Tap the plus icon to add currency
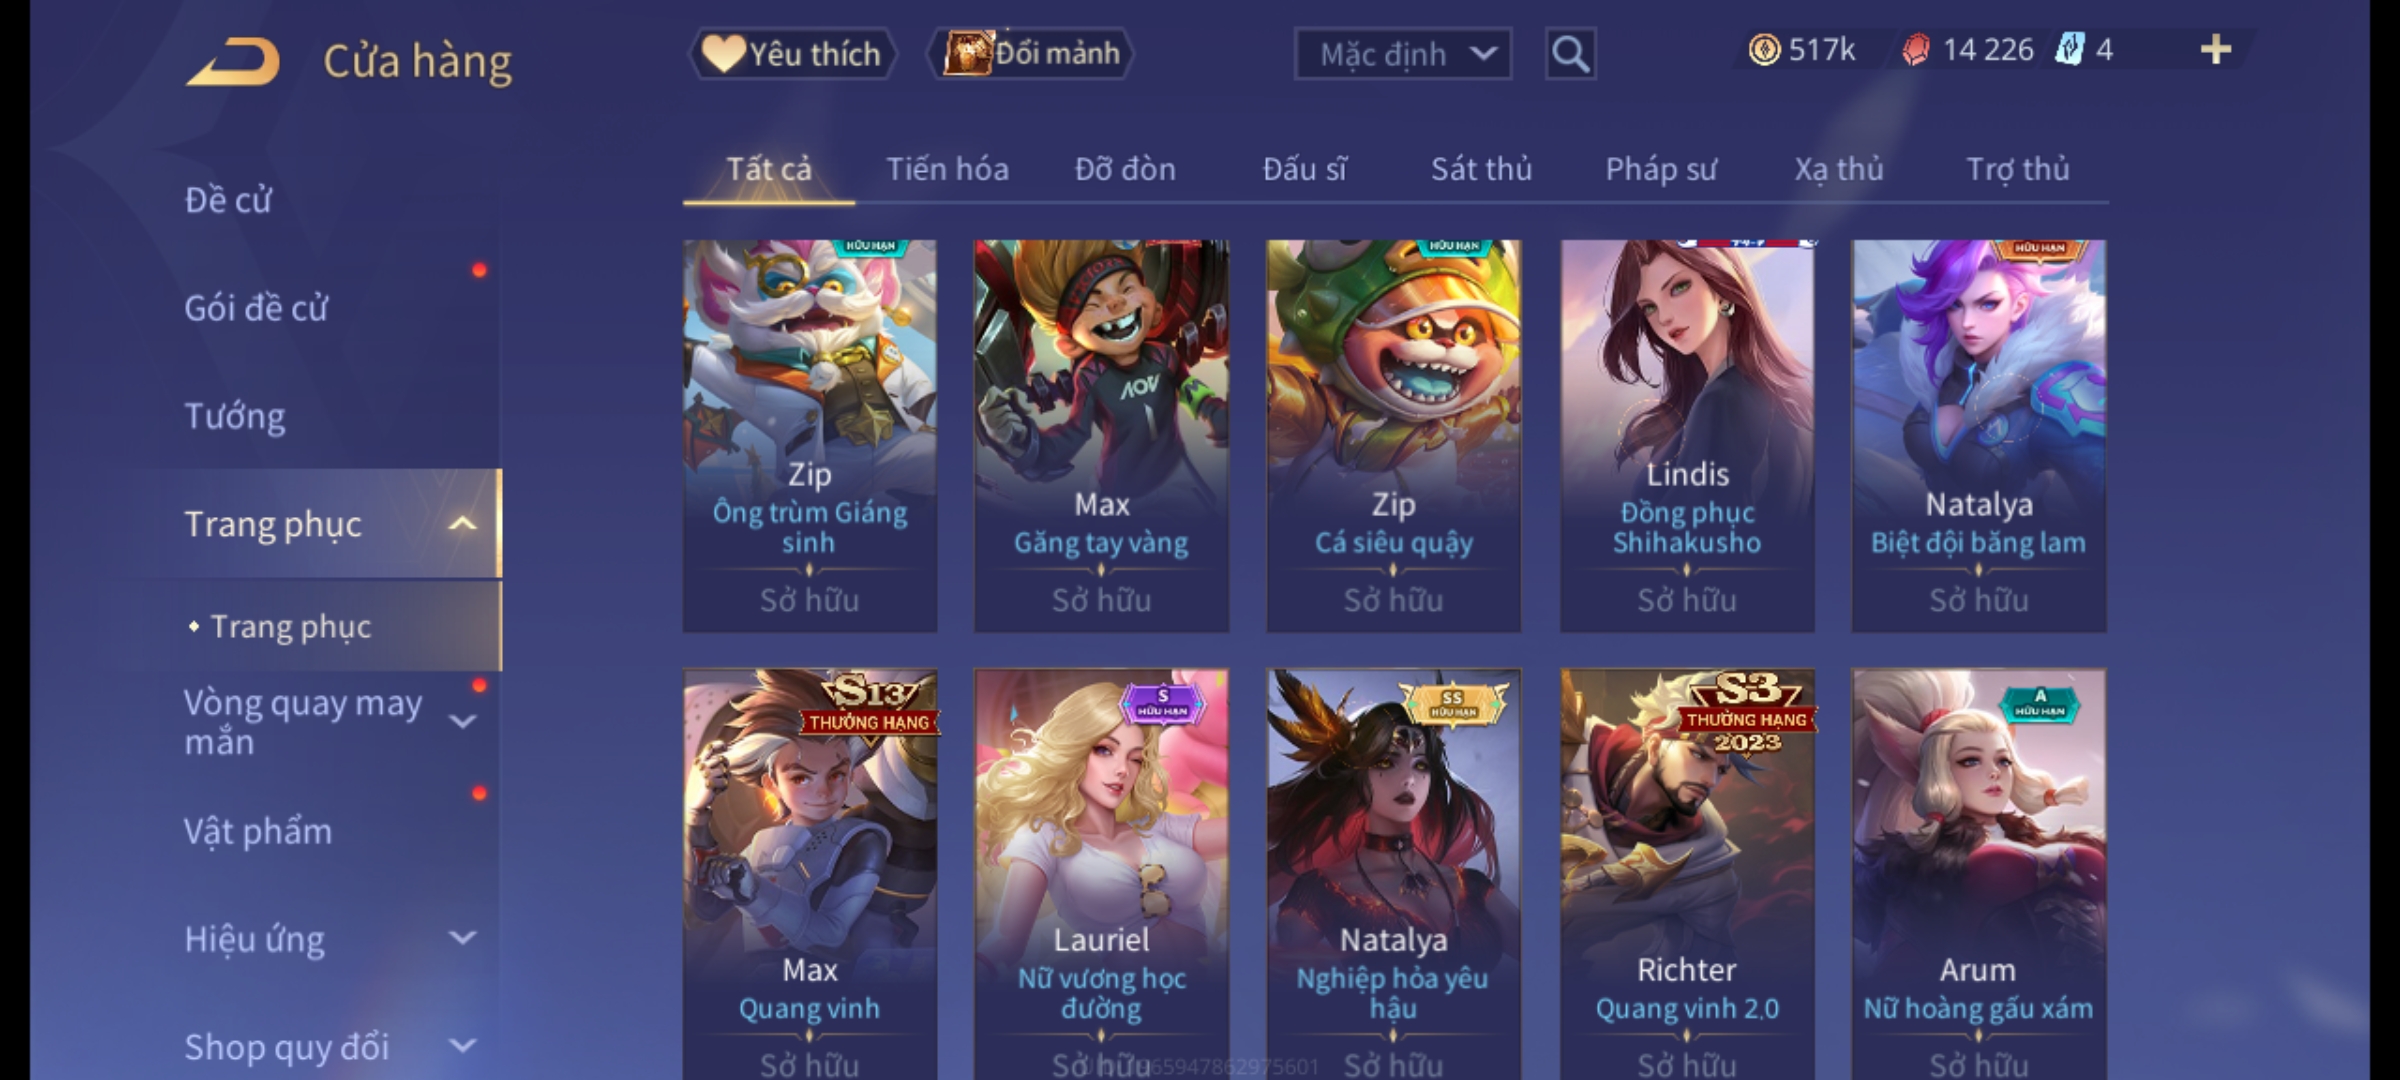Screen dimensions: 2400x1080 (2216, 50)
